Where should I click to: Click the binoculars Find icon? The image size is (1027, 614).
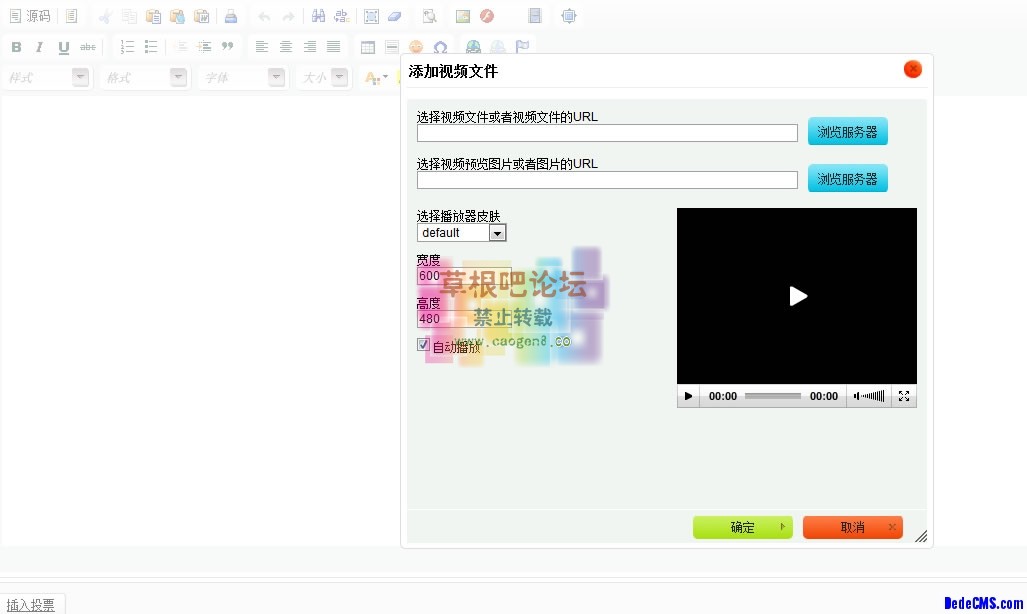click(318, 16)
